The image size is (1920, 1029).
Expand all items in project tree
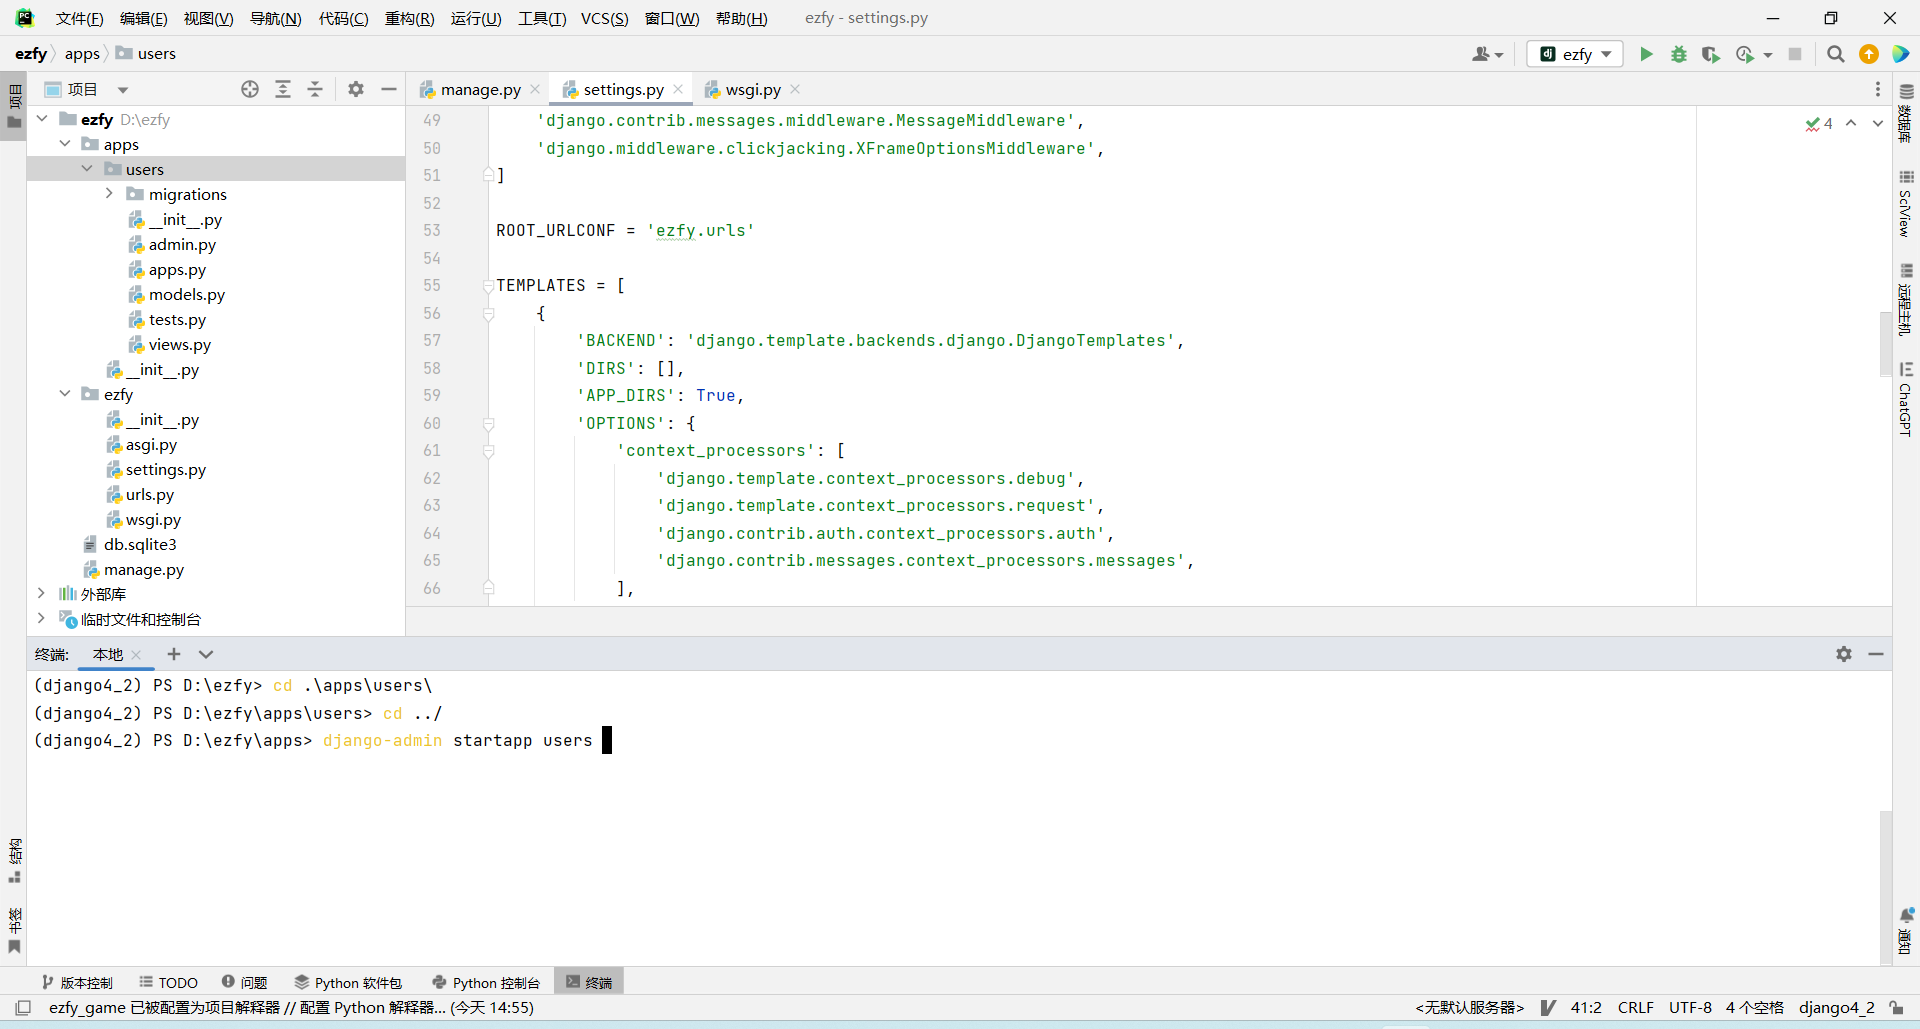click(283, 89)
